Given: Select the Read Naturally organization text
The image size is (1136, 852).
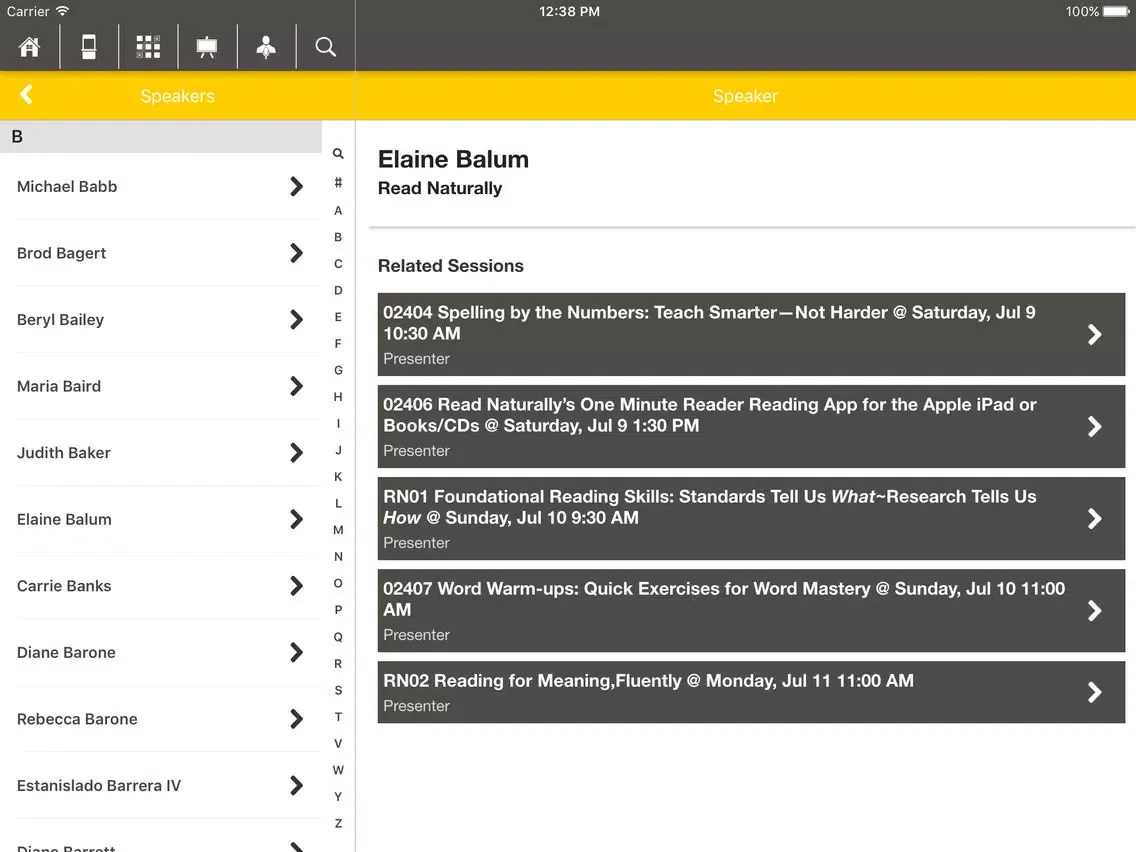Looking at the screenshot, I should [x=440, y=188].
